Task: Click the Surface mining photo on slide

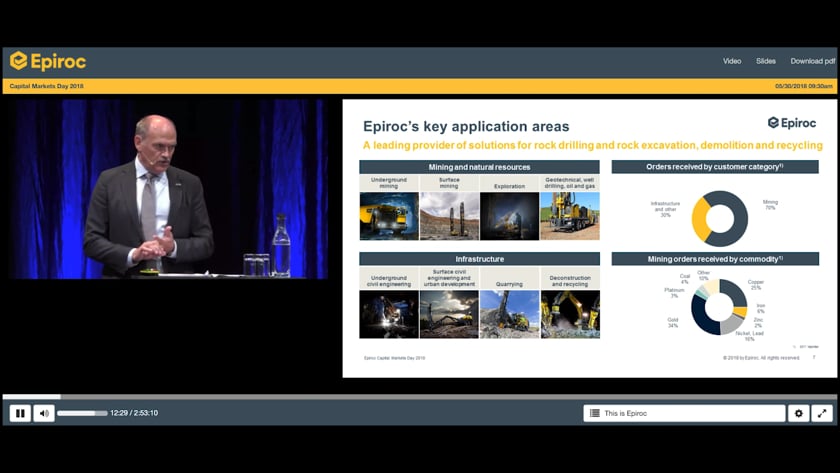Action: pos(449,216)
